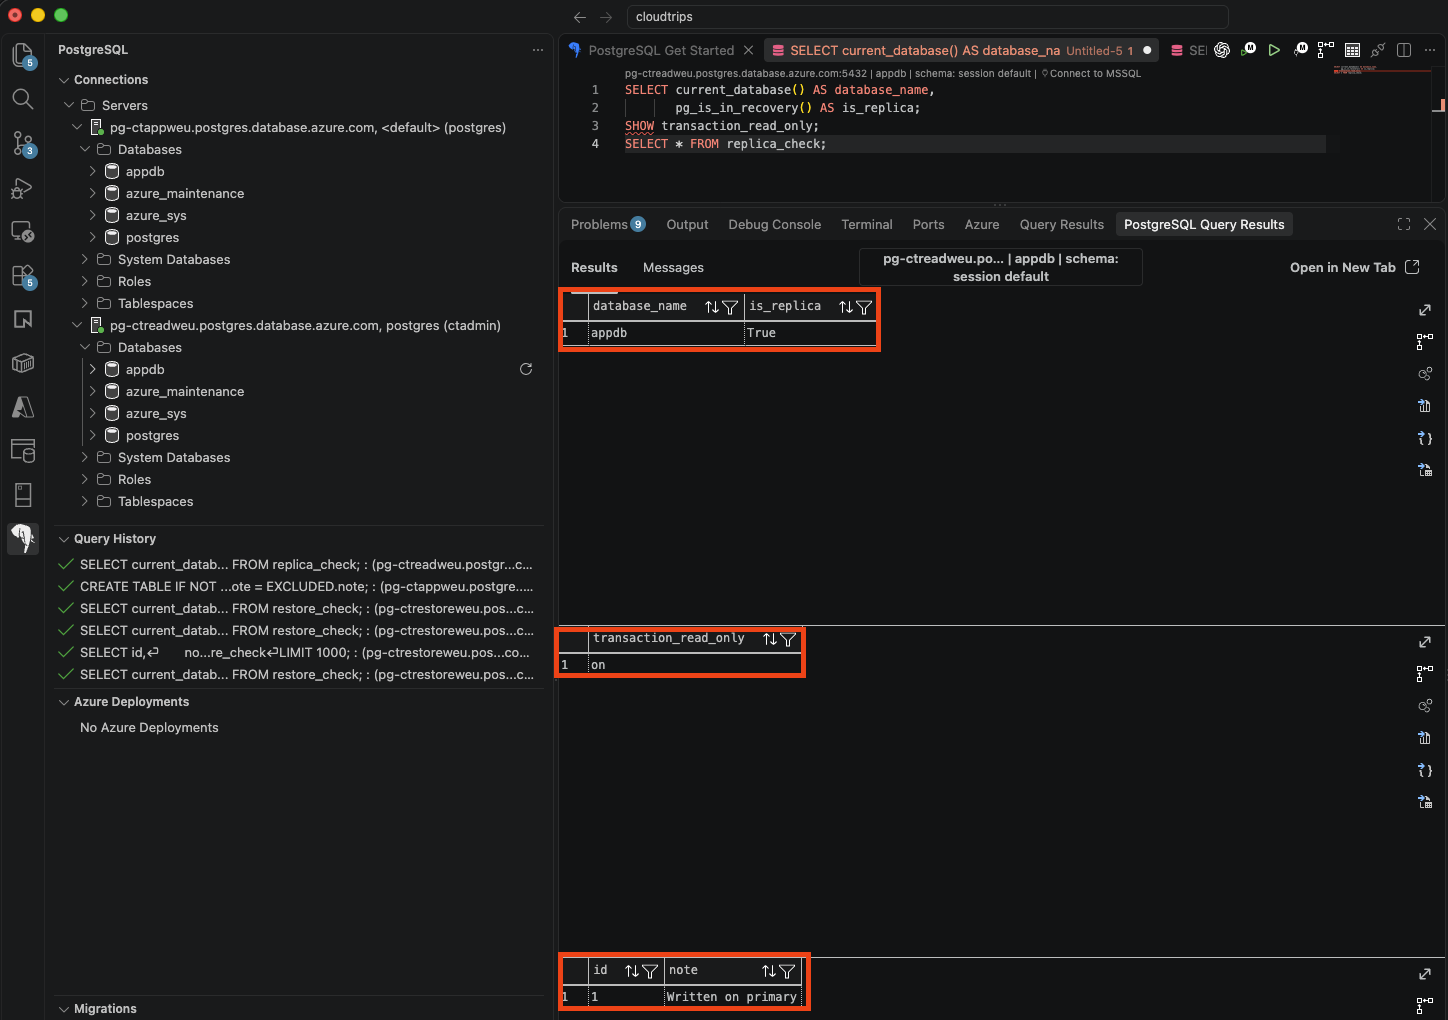Open the SQL Server database view icon
Viewport: 1448px width, 1020px height.
pos(22,451)
